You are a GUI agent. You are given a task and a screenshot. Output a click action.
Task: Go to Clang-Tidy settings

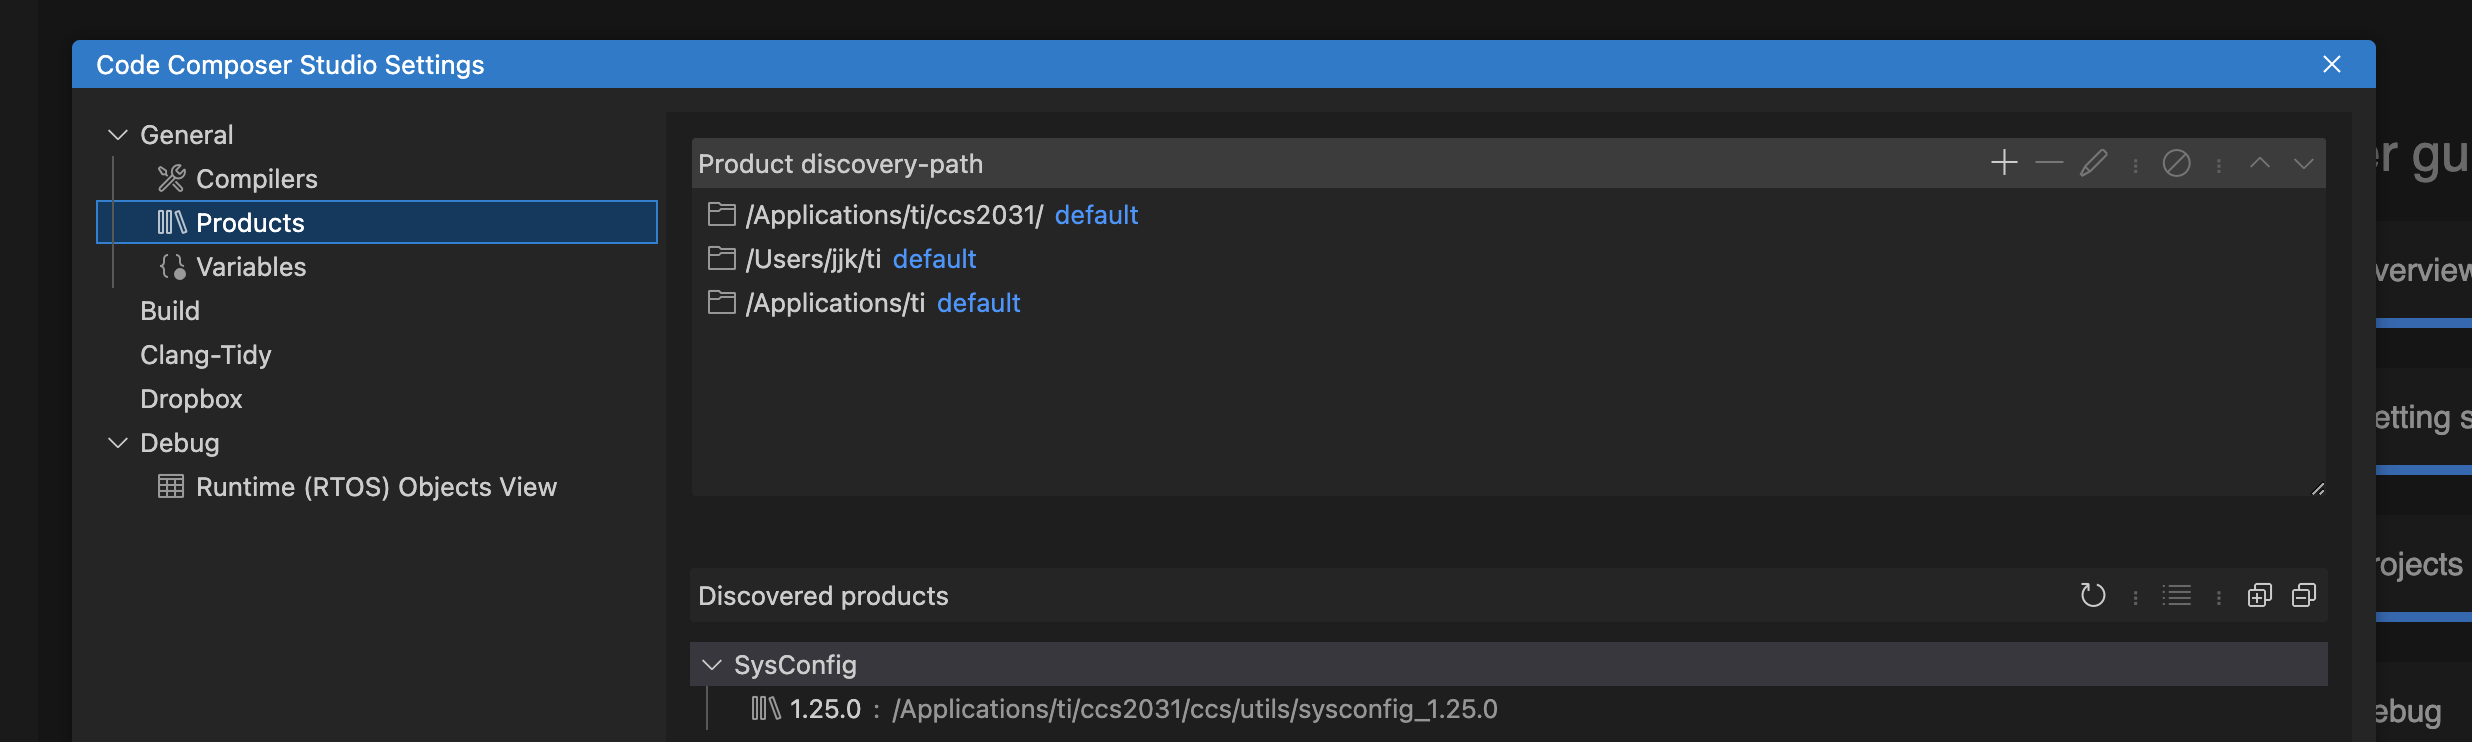coord(205,355)
